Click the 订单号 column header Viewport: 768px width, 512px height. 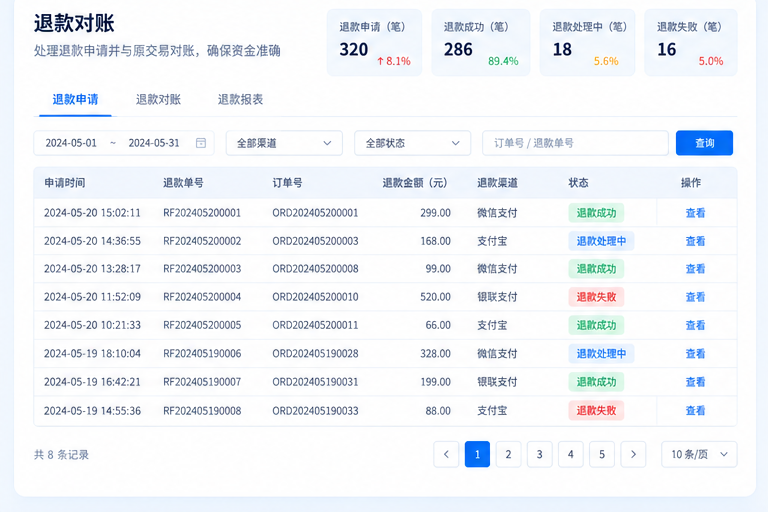(287, 183)
